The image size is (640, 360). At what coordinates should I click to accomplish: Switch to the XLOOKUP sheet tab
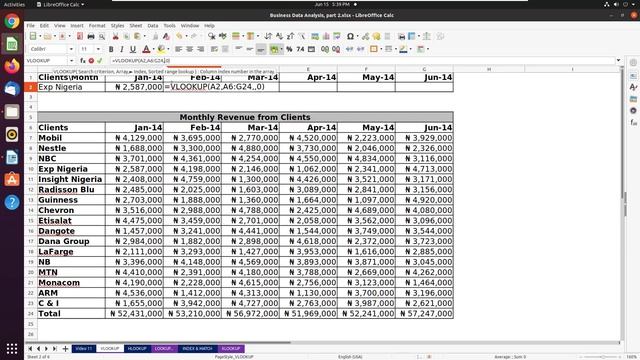pos(231,349)
